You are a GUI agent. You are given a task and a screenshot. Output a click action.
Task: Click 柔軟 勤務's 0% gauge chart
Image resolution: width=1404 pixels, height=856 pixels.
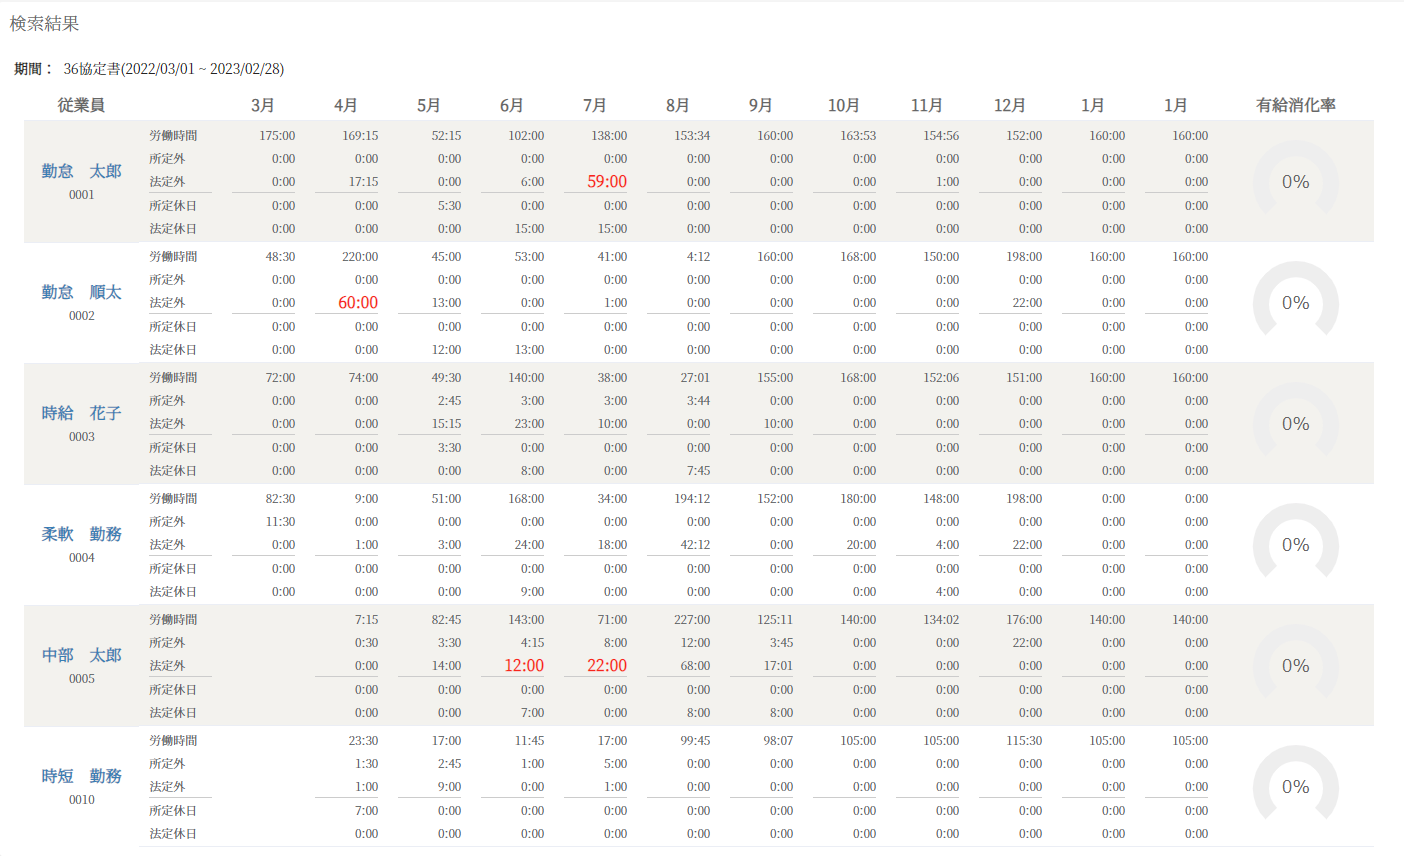tap(1295, 544)
